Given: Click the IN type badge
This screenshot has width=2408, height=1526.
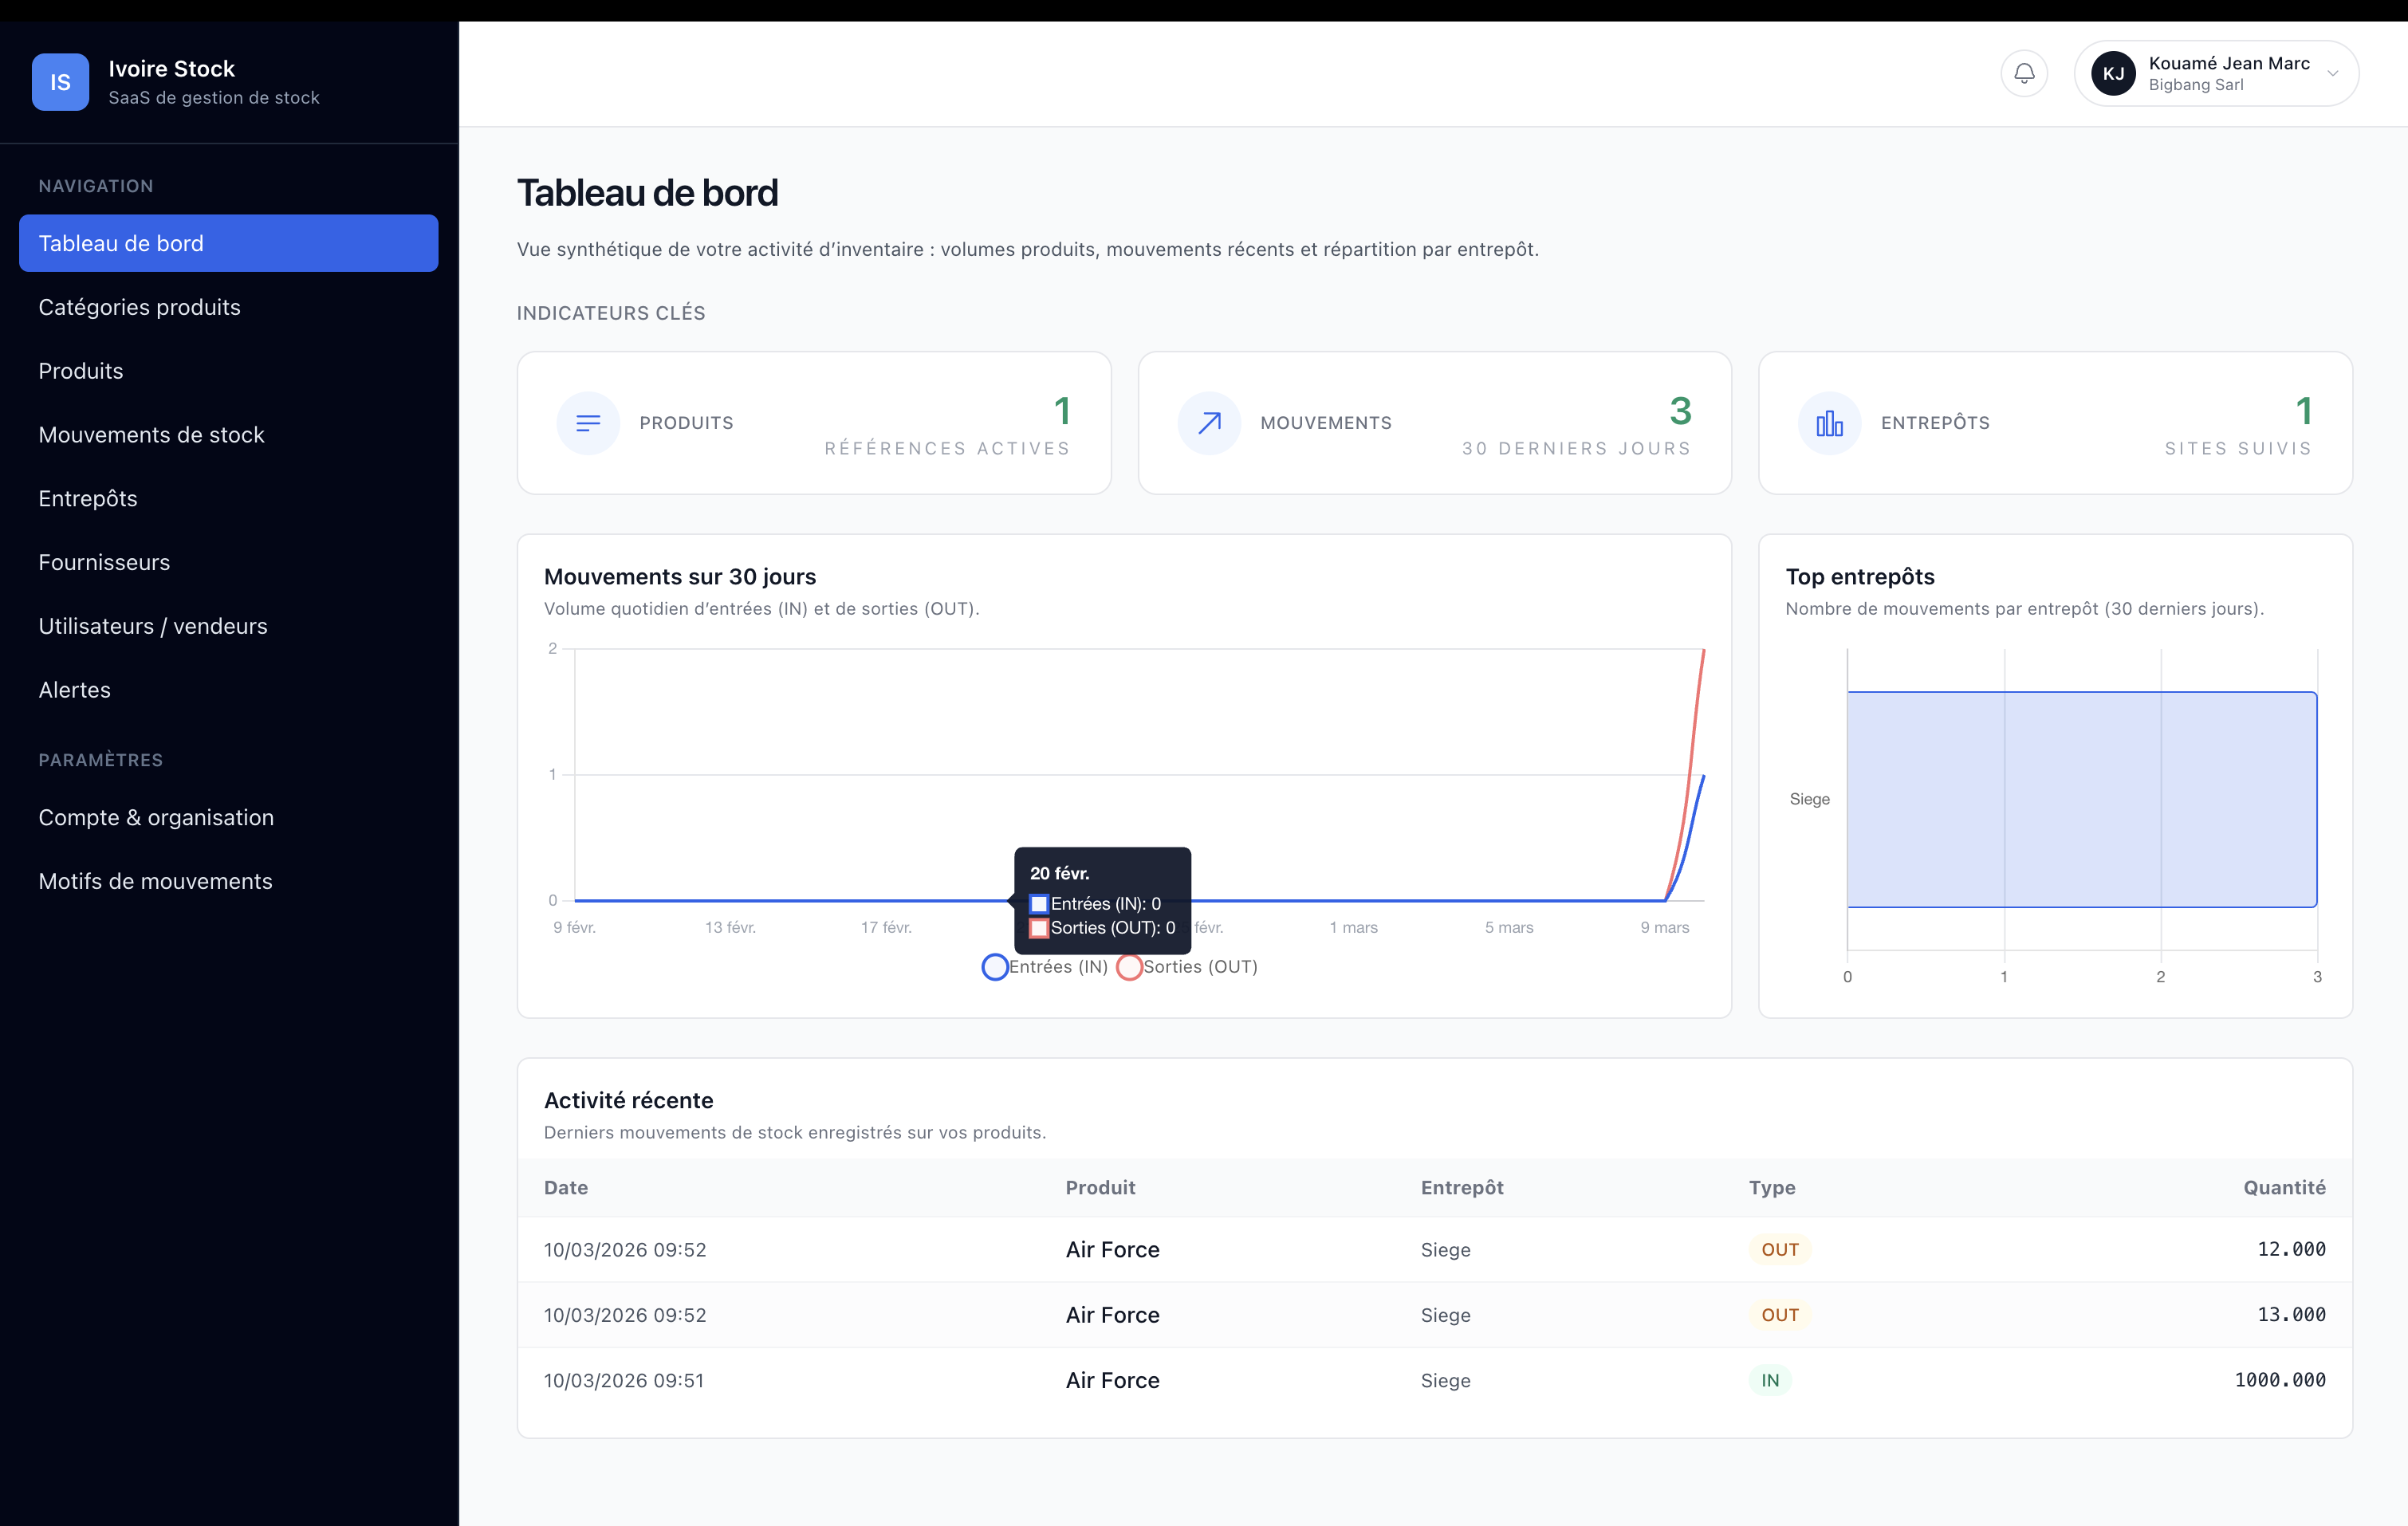Looking at the screenshot, I should point(1769,1380).
